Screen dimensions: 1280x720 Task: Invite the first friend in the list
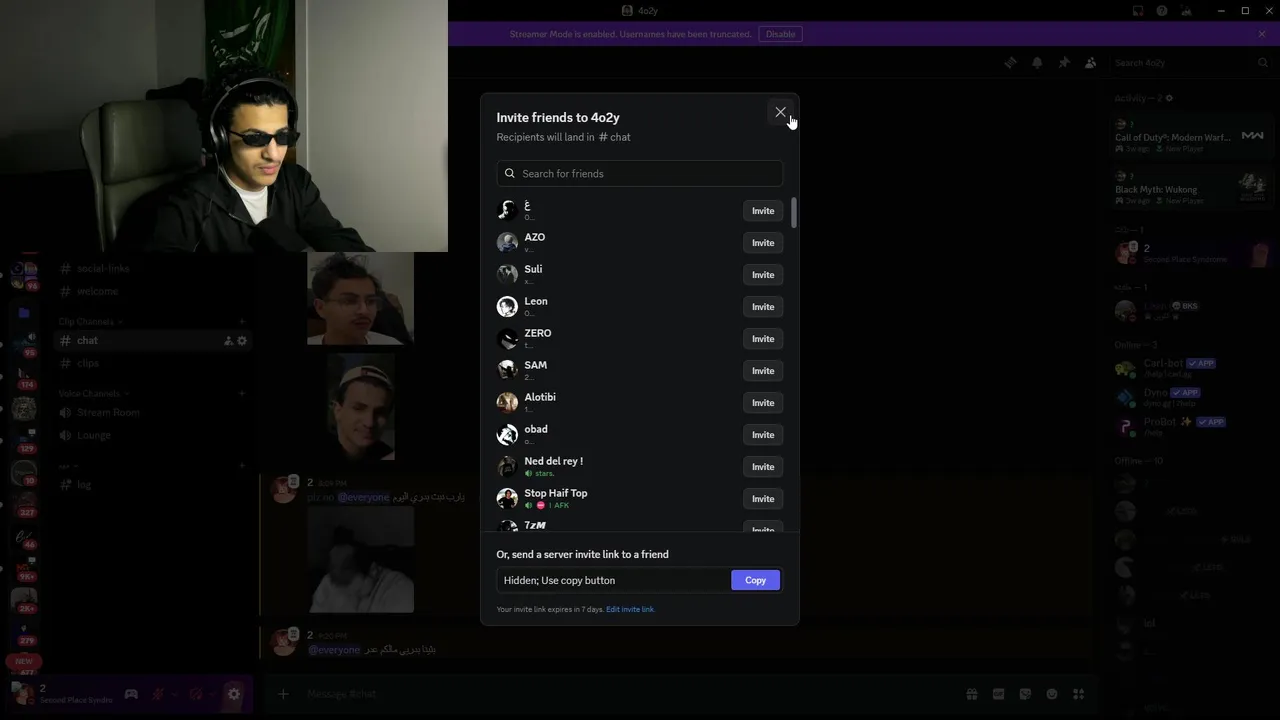click(x=763, y=211)
